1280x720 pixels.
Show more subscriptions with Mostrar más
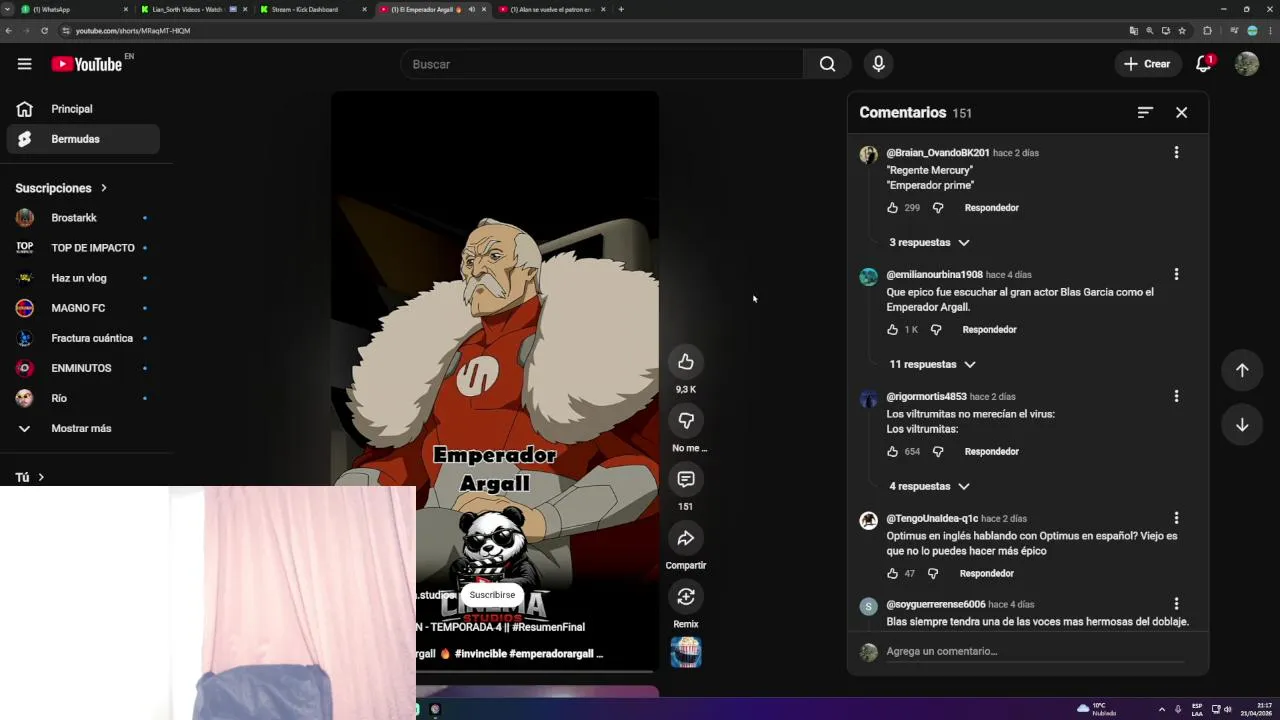[83, 428]
